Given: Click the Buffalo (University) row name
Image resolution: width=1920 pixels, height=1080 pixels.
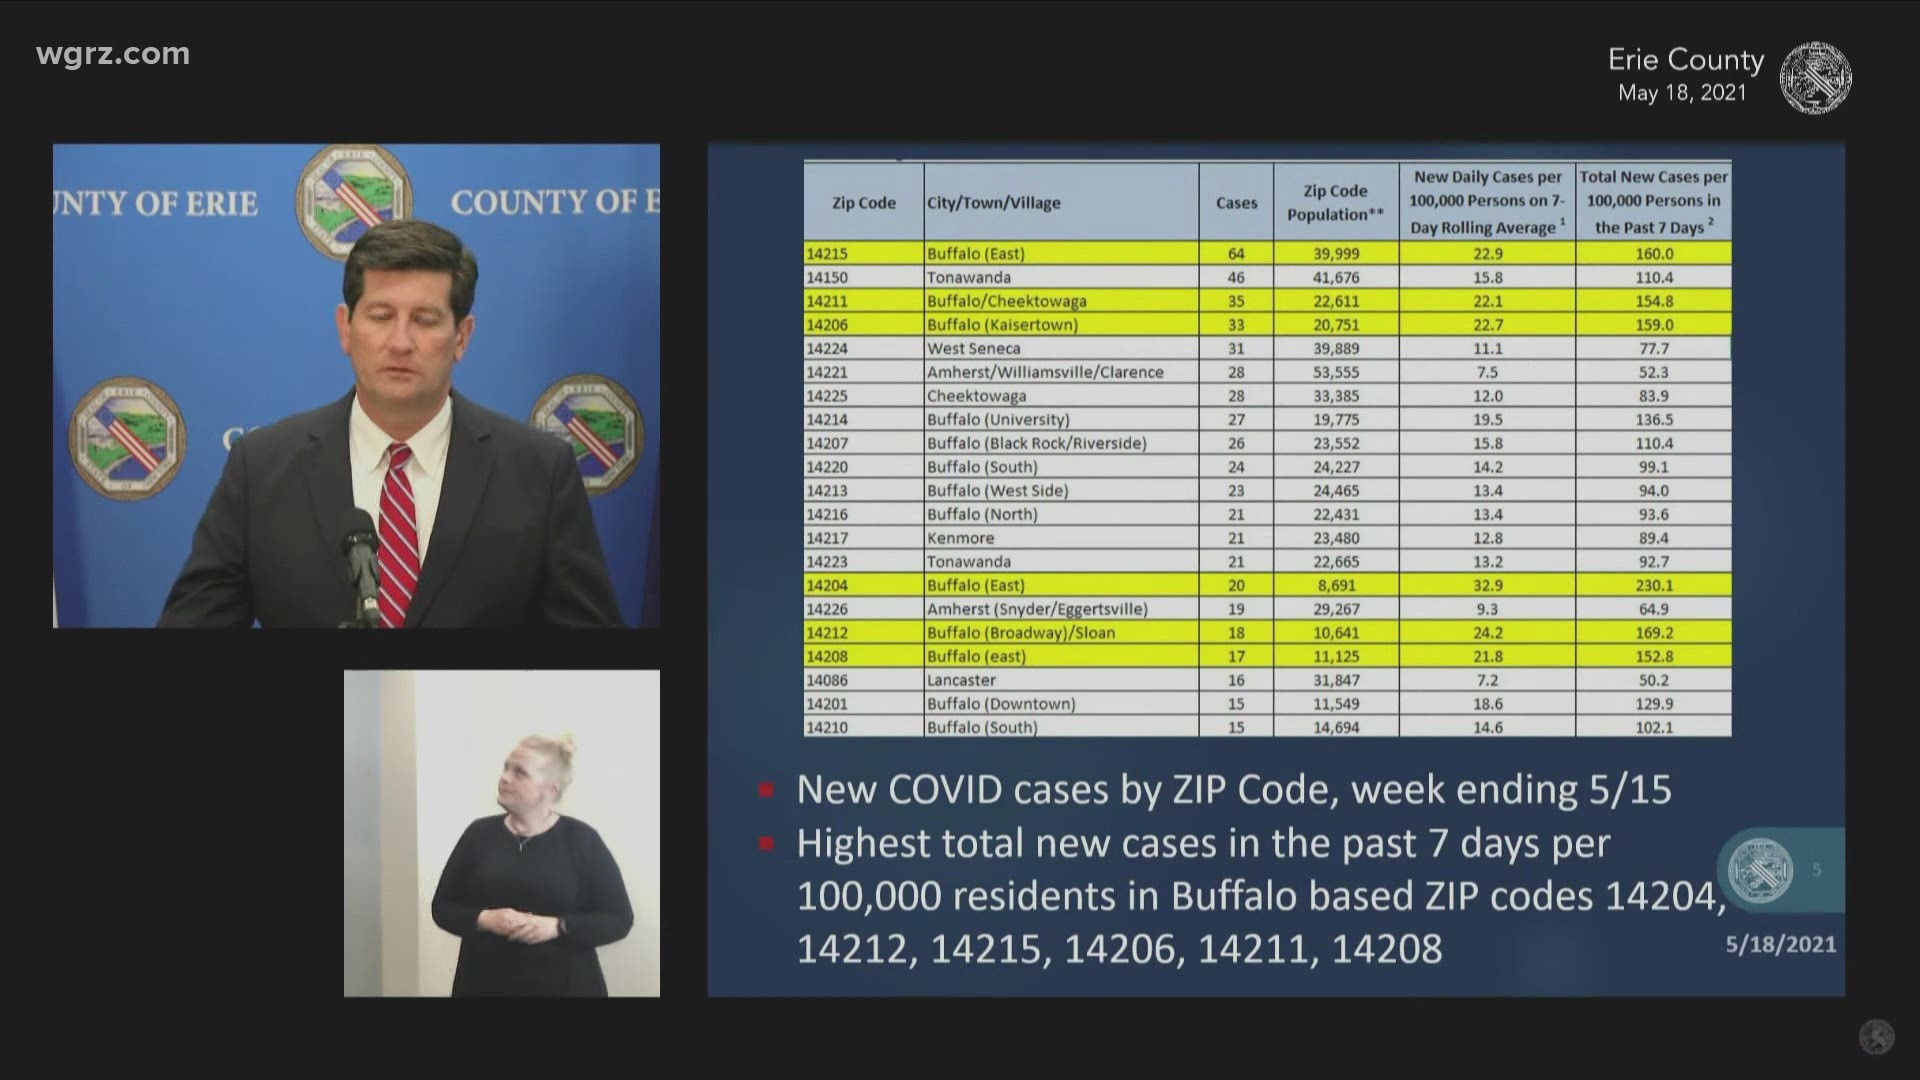Looking at the screenshot, I should [998, 420].
